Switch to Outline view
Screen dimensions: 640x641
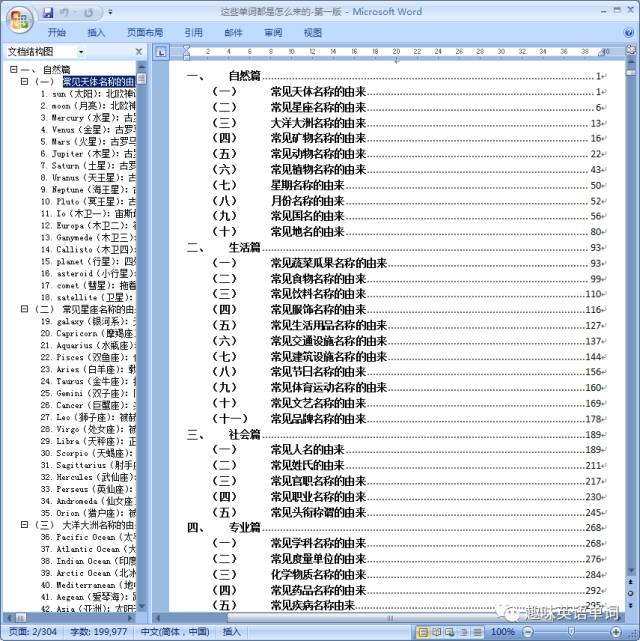pos(463,632)
